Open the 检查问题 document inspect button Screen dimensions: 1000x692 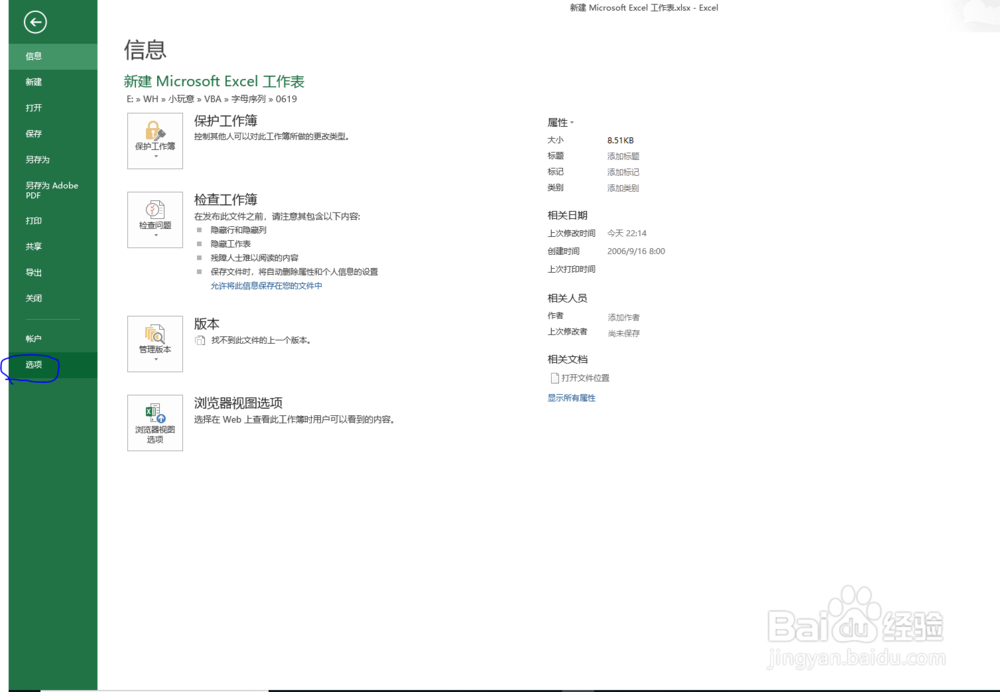[155, 220]
